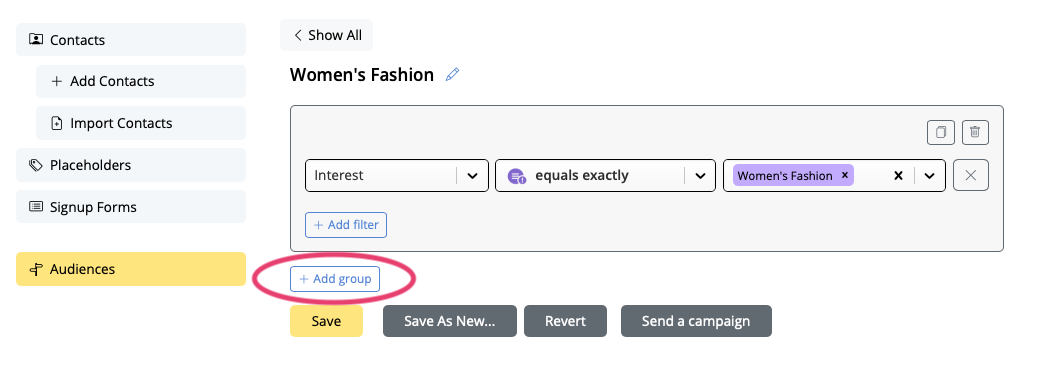Screen dimensions: 1037x377
Task: Click Send a campaign button
Action: point(696,321)
